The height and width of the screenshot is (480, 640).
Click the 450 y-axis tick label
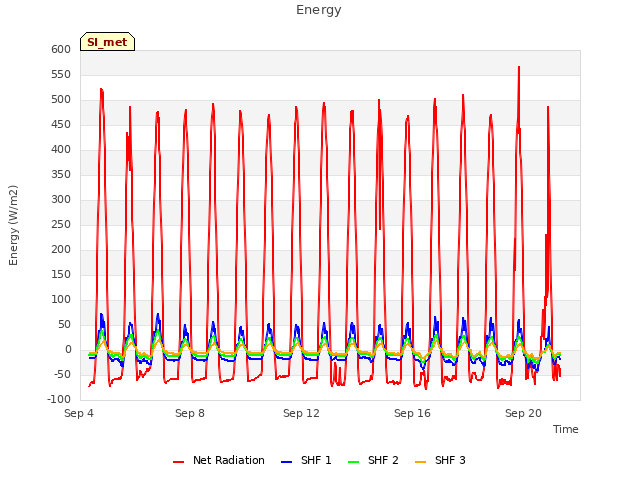(61, 124)
